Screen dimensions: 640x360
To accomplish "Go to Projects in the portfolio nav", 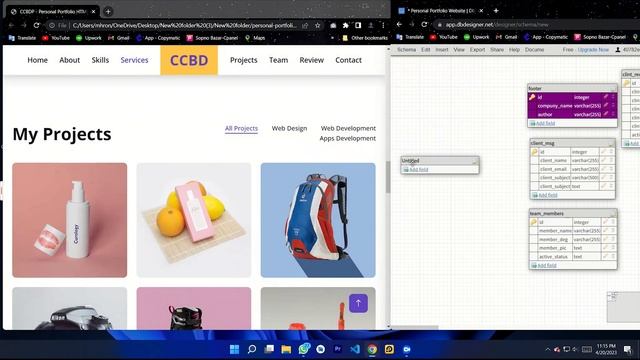I will (x=244, y=60).
